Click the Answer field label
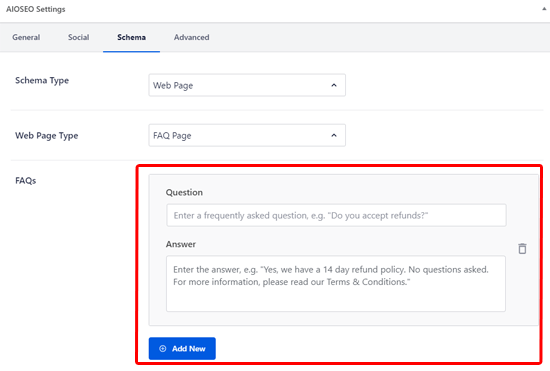The image size is (550, 371). (181, 244)
